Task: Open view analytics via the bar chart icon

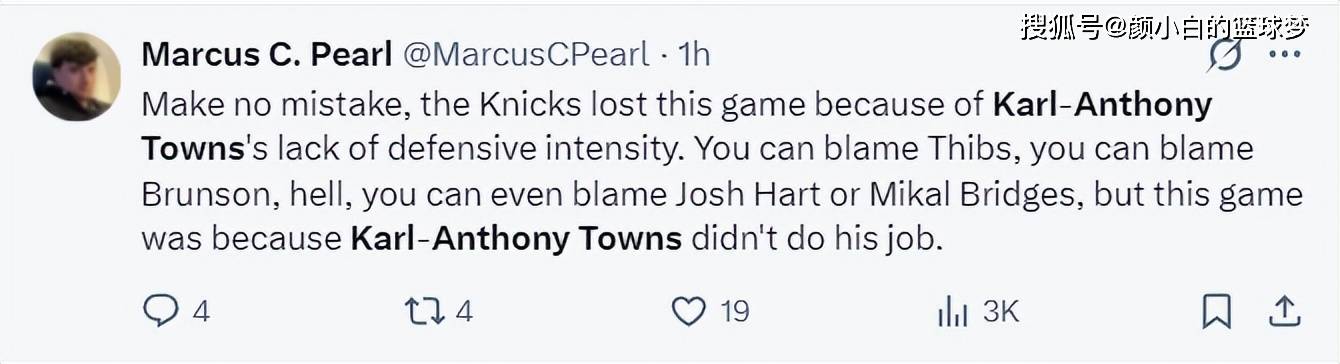Action: (953, 312)
